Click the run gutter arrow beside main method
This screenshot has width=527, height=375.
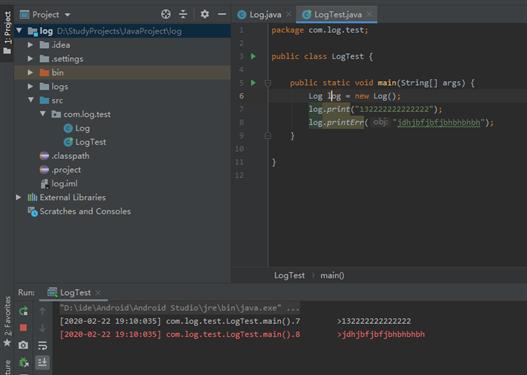click(253, 83)
